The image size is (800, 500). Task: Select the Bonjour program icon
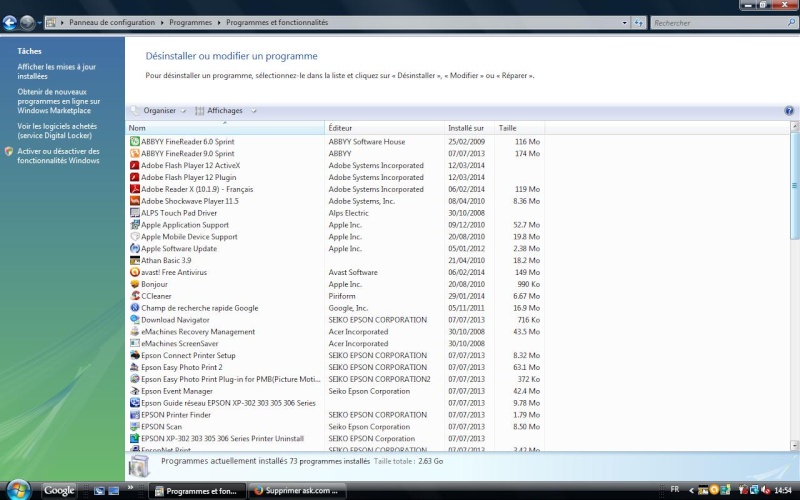pos(135,284)
